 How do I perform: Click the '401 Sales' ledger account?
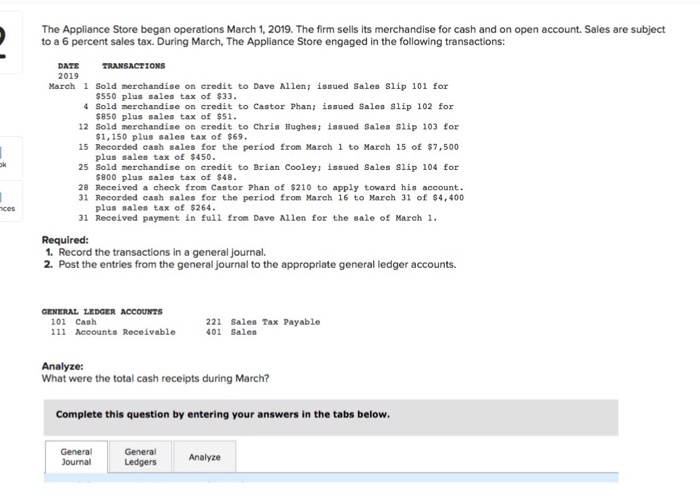(231, 332)
